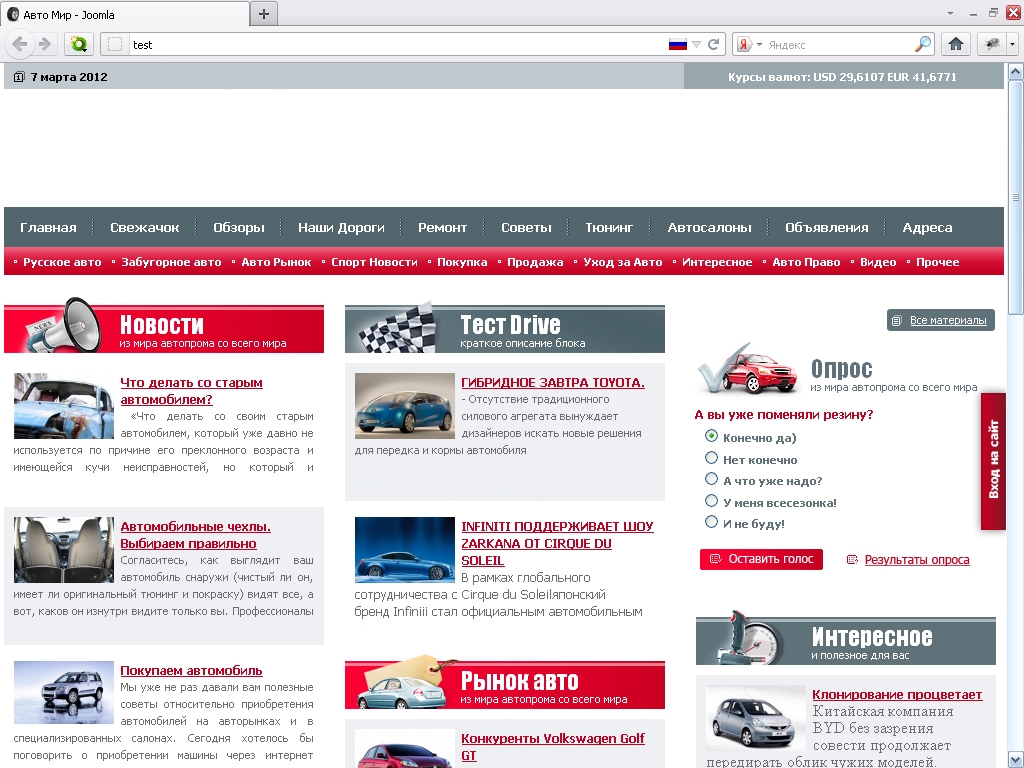This screenshot has height=768, width=1024.
Task: Go to Спорт Новости submenu section
Action: (374, 262)
